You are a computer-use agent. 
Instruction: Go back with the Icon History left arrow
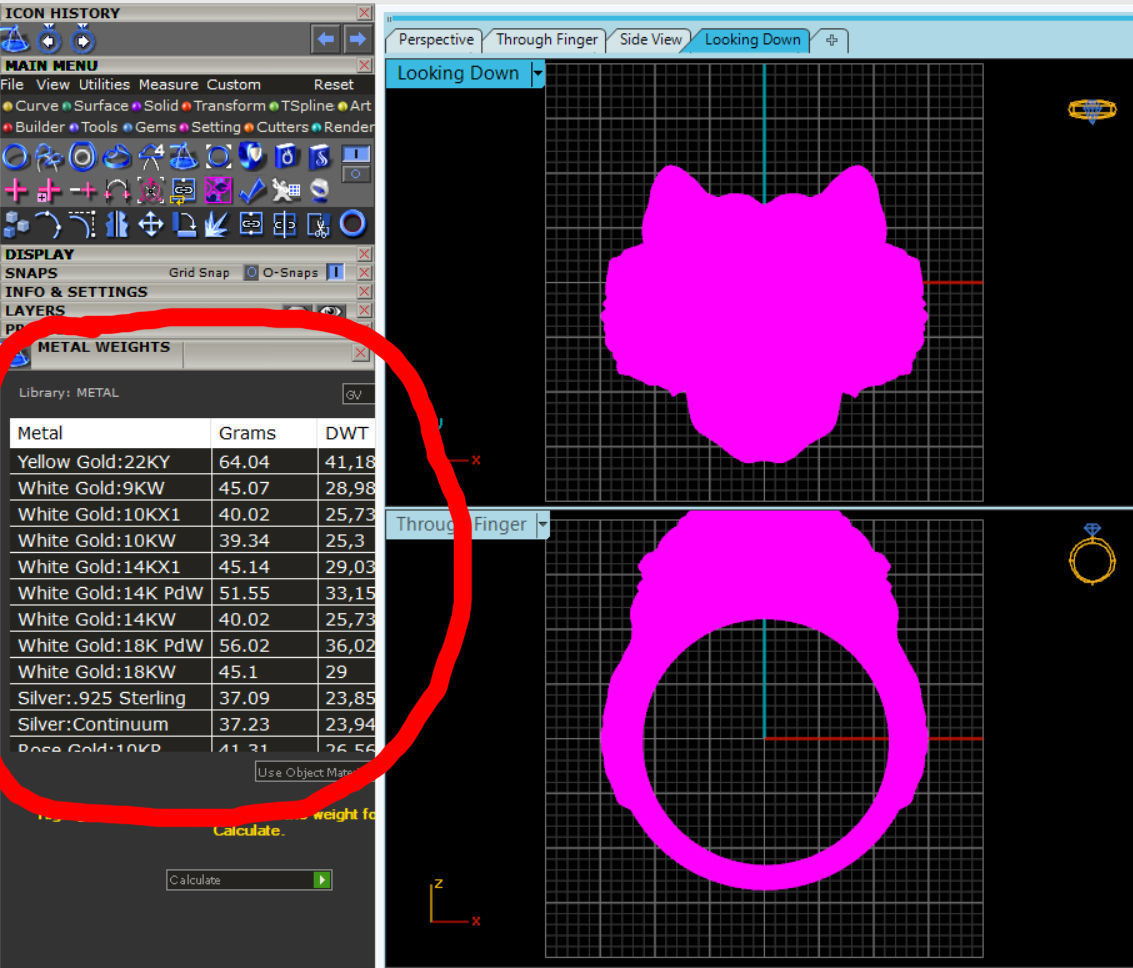(325, 39)
